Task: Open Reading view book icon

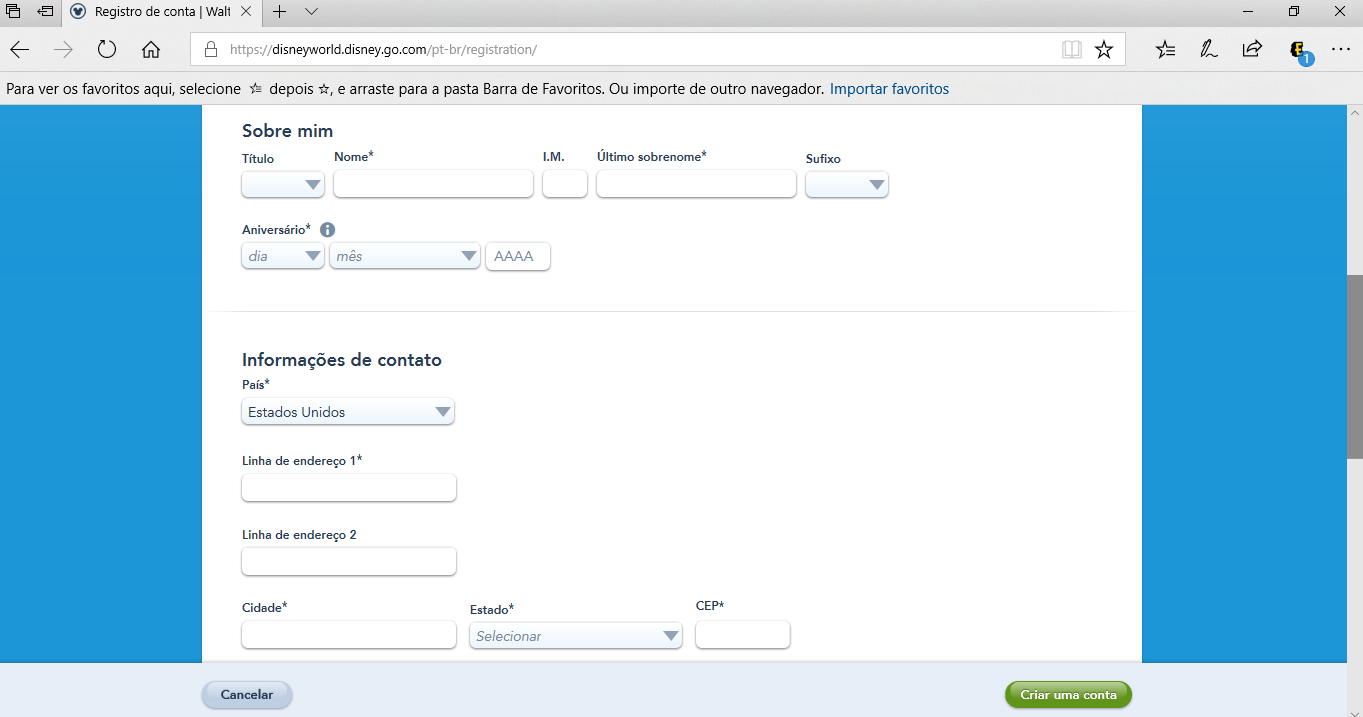Action: [x=1072, y=49]
